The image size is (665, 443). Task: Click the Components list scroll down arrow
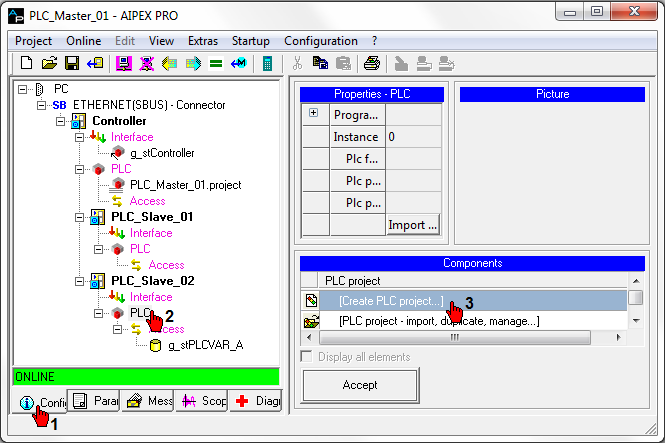coord(636,321)
